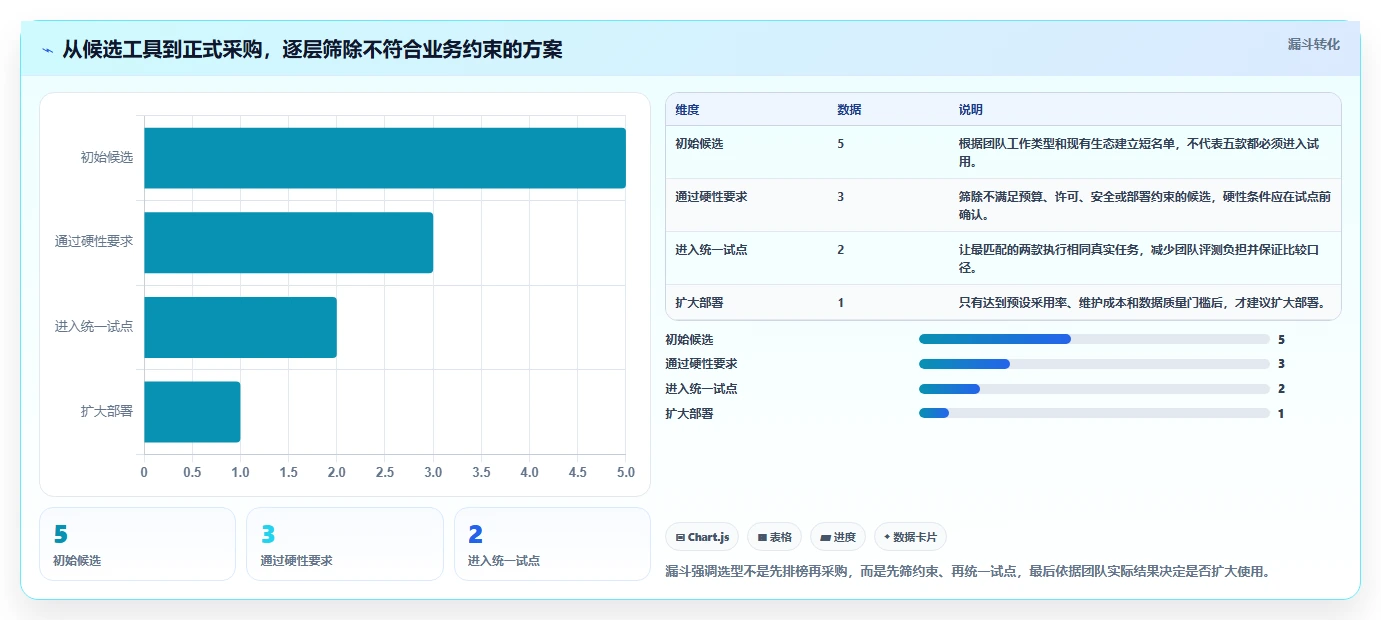Screen dimensions: 1381x620
Task: Click the 通过硬性要求 chart bar
Action: (288, 242)
